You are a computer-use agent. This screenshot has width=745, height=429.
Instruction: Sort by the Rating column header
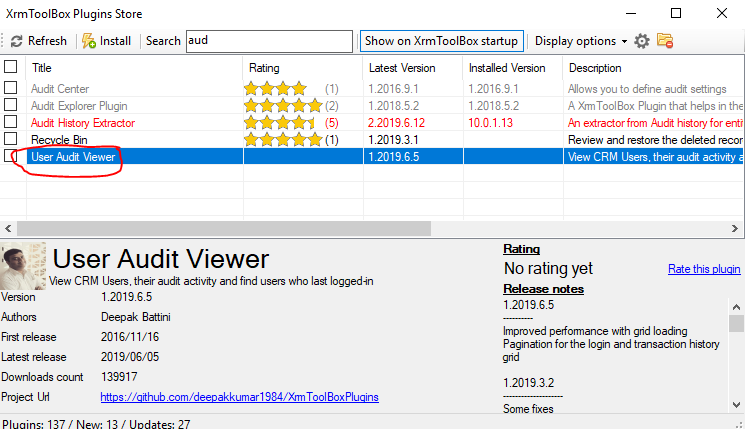pos(303,68)
